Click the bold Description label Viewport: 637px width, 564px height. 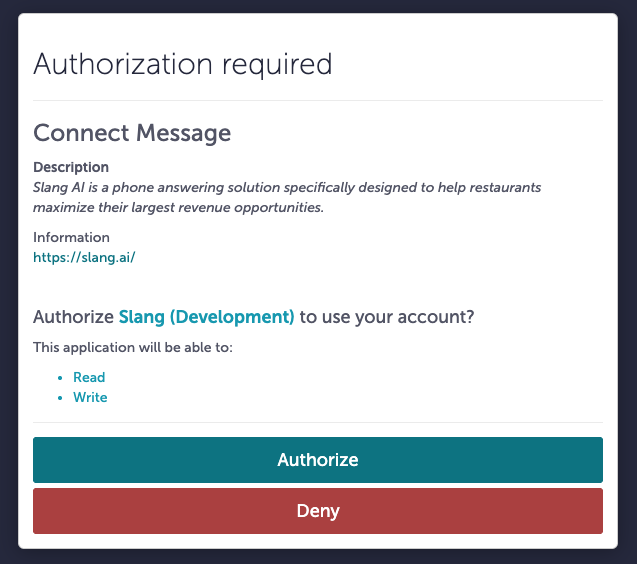point(71,167)
